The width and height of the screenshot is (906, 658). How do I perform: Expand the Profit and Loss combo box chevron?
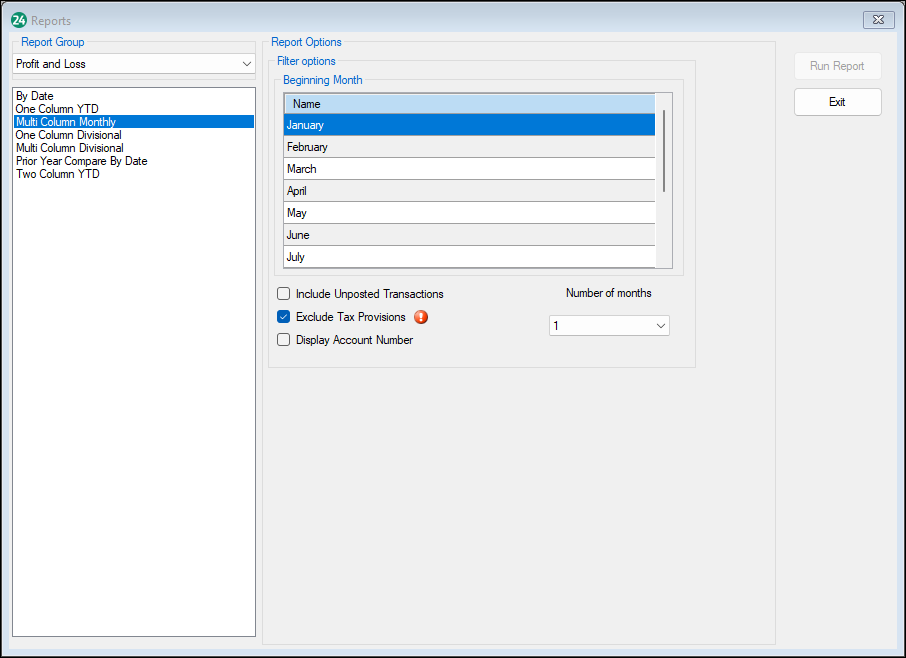coord(246,63)
